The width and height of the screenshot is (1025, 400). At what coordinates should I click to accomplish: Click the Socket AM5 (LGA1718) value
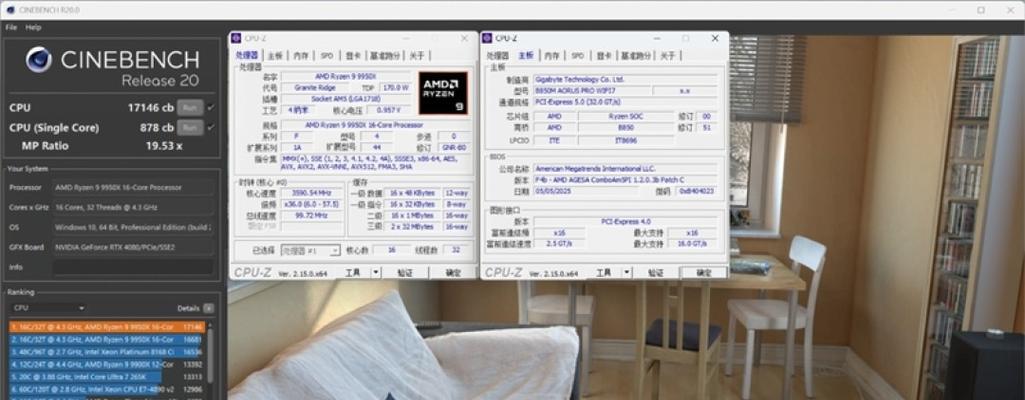point(346,99)
